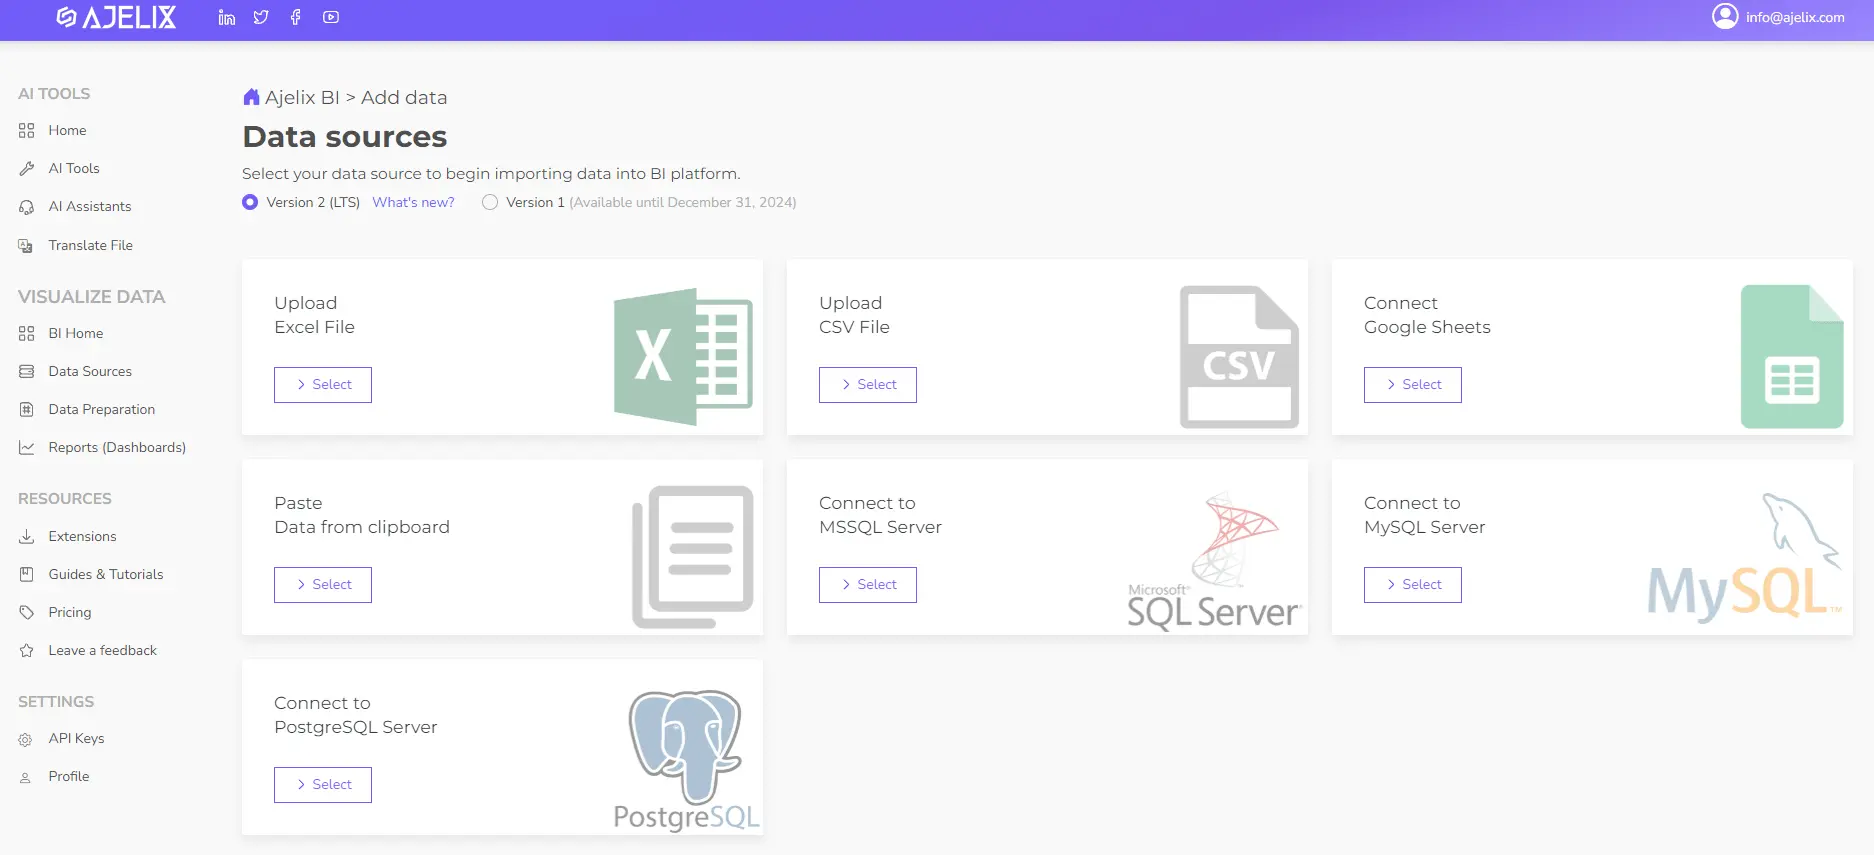Open the Ajelix LinkedIn icon
Image resolution: width=1874 pixels, height=855 pixels.
tap(227, 17)
